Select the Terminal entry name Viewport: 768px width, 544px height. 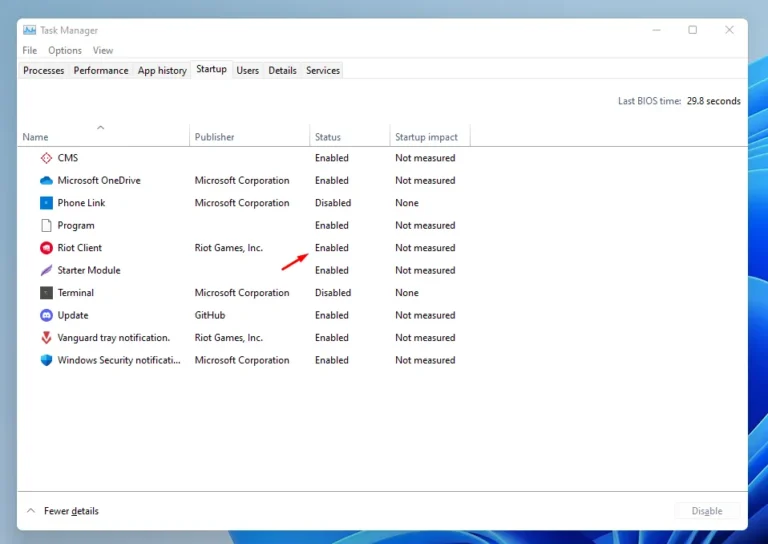(x=75, y=293)
